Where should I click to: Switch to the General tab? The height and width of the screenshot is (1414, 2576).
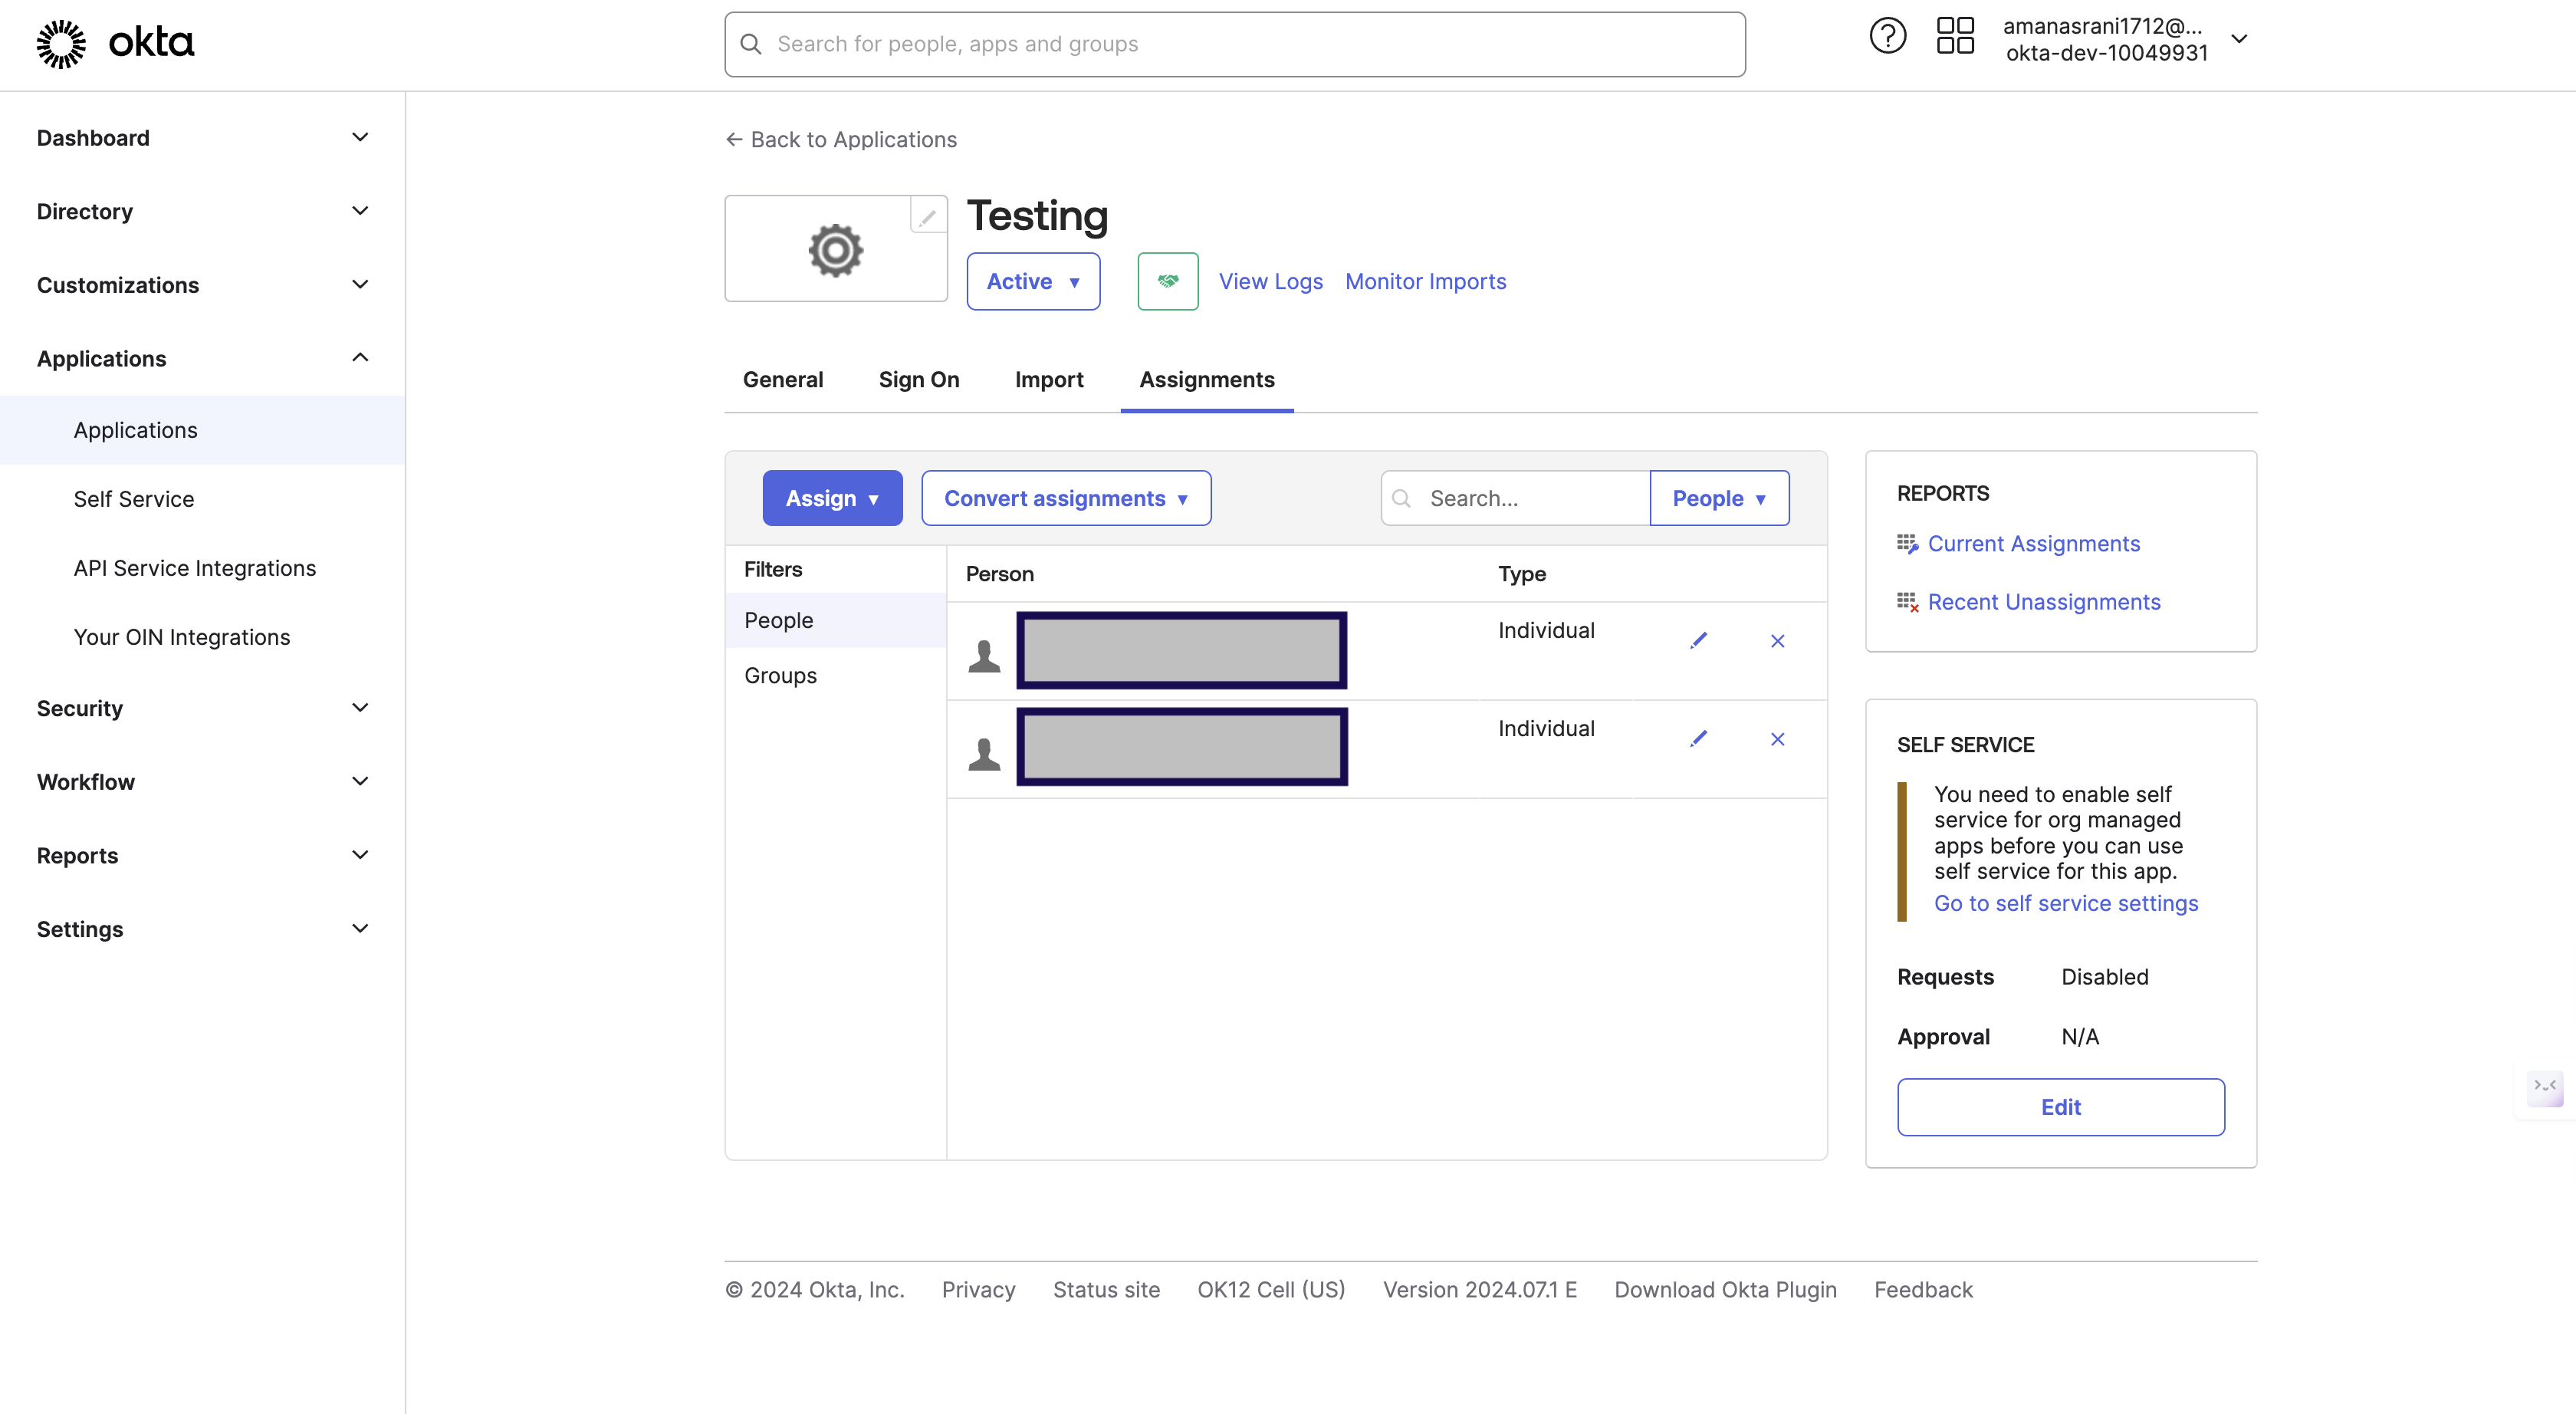click(782, 380)
